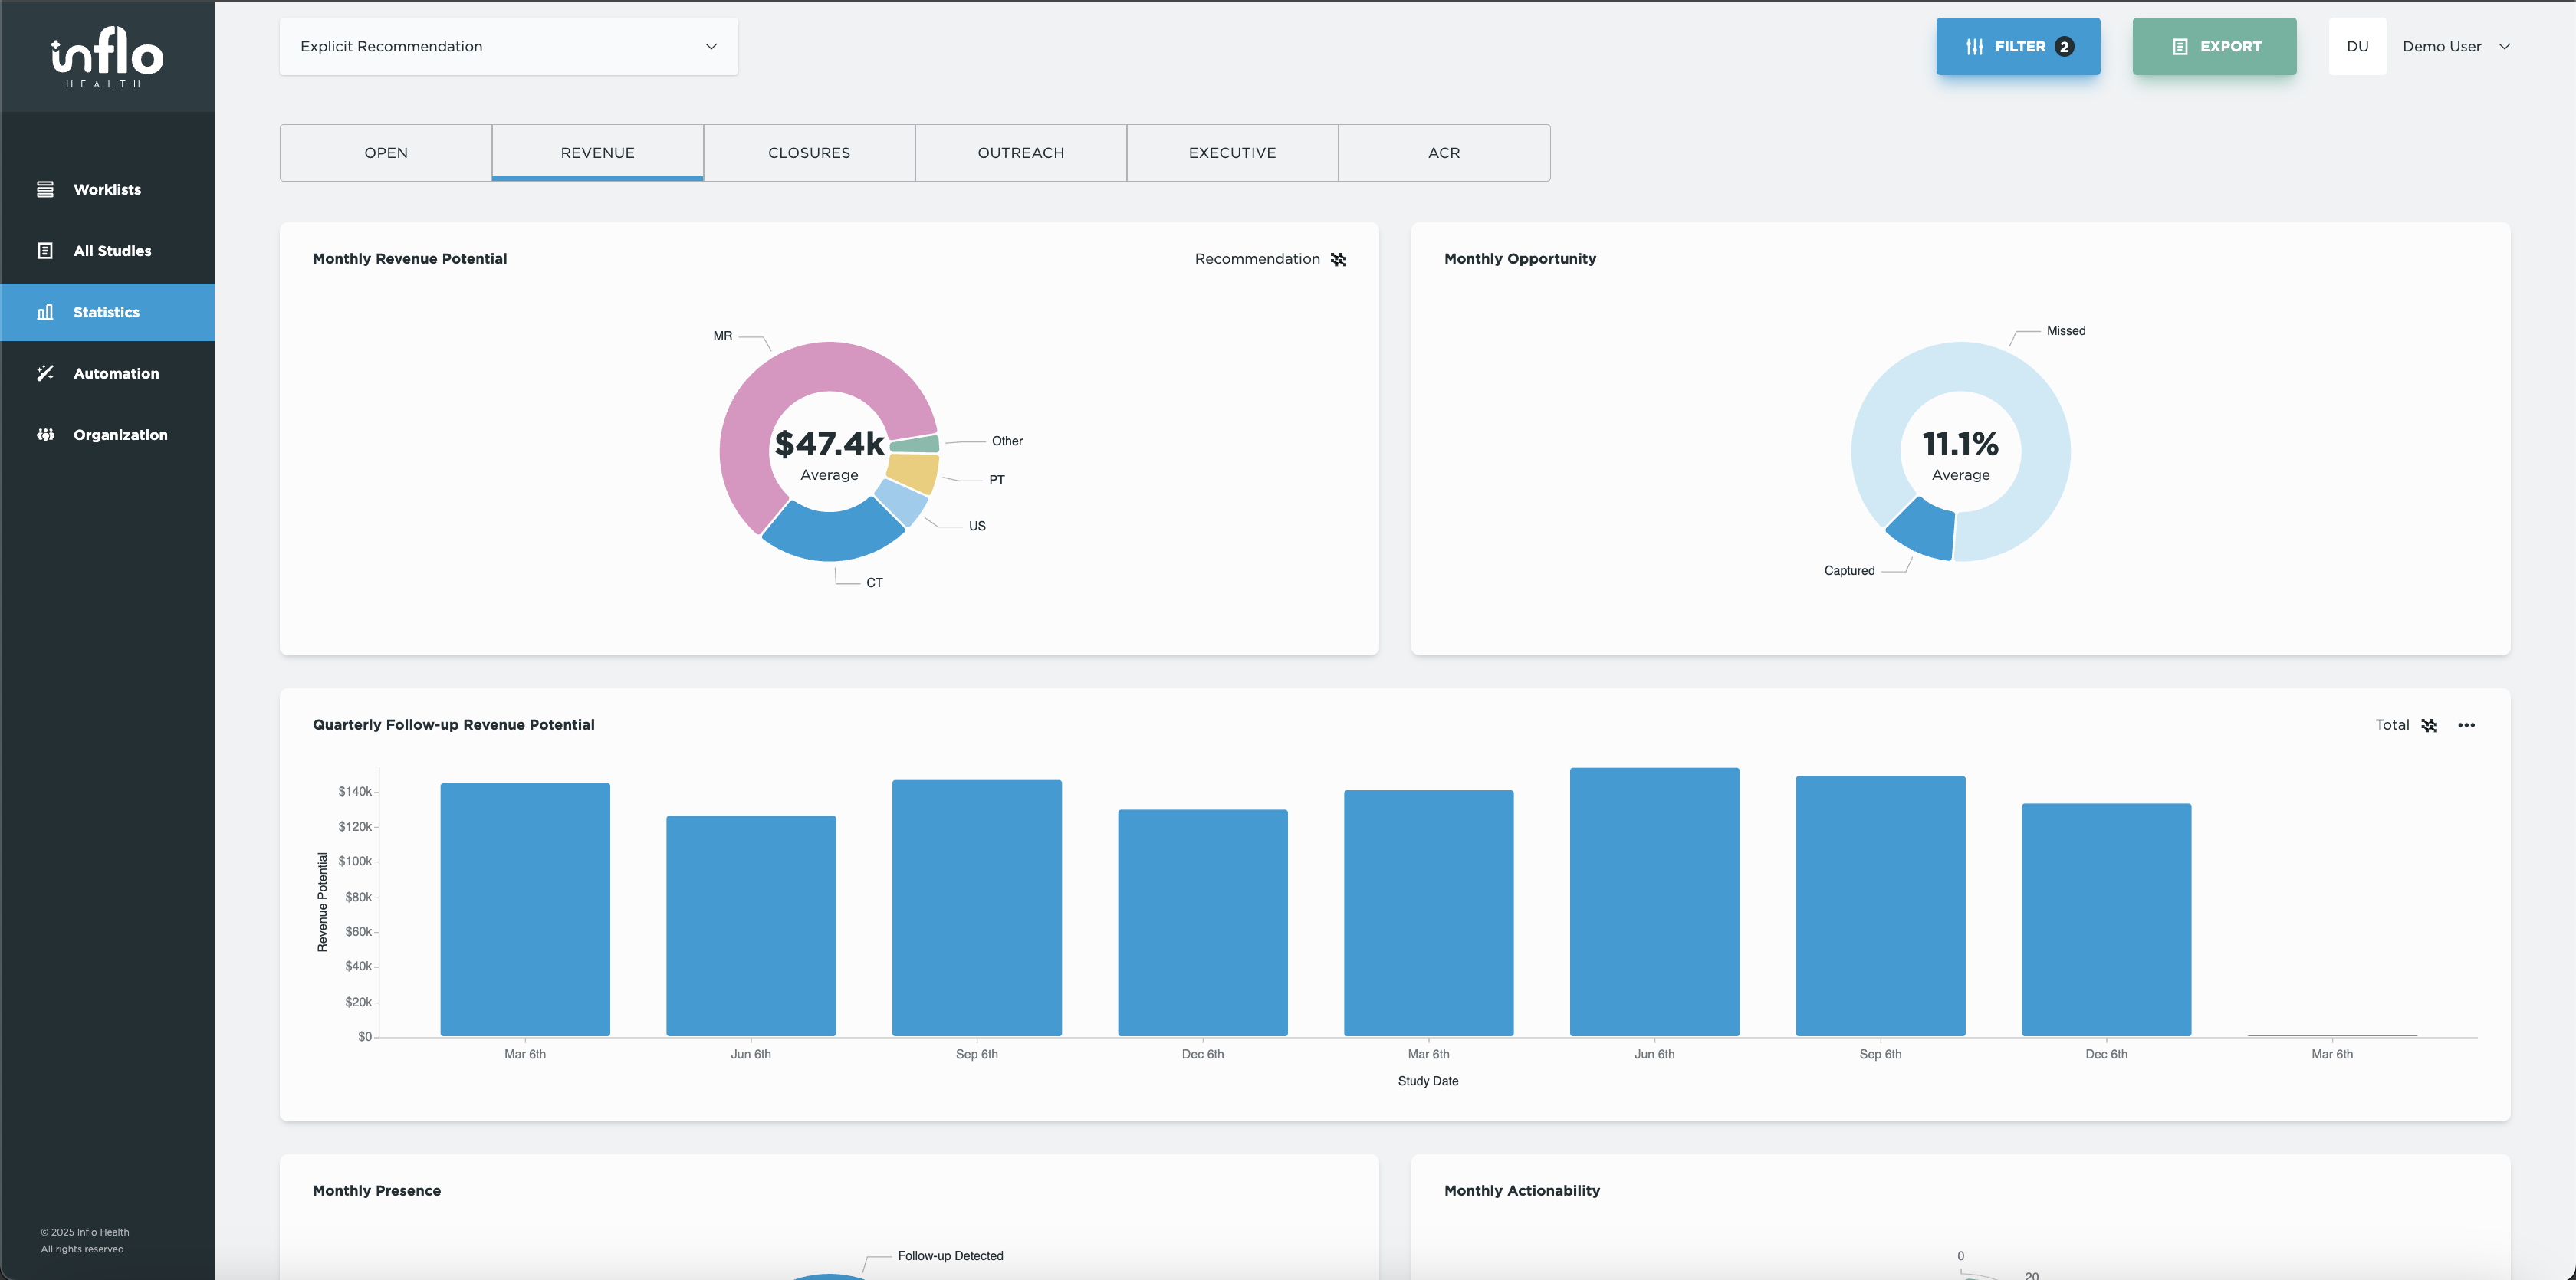Click the Statistics bar chart icon
2576x1280 pixels.
45,312
